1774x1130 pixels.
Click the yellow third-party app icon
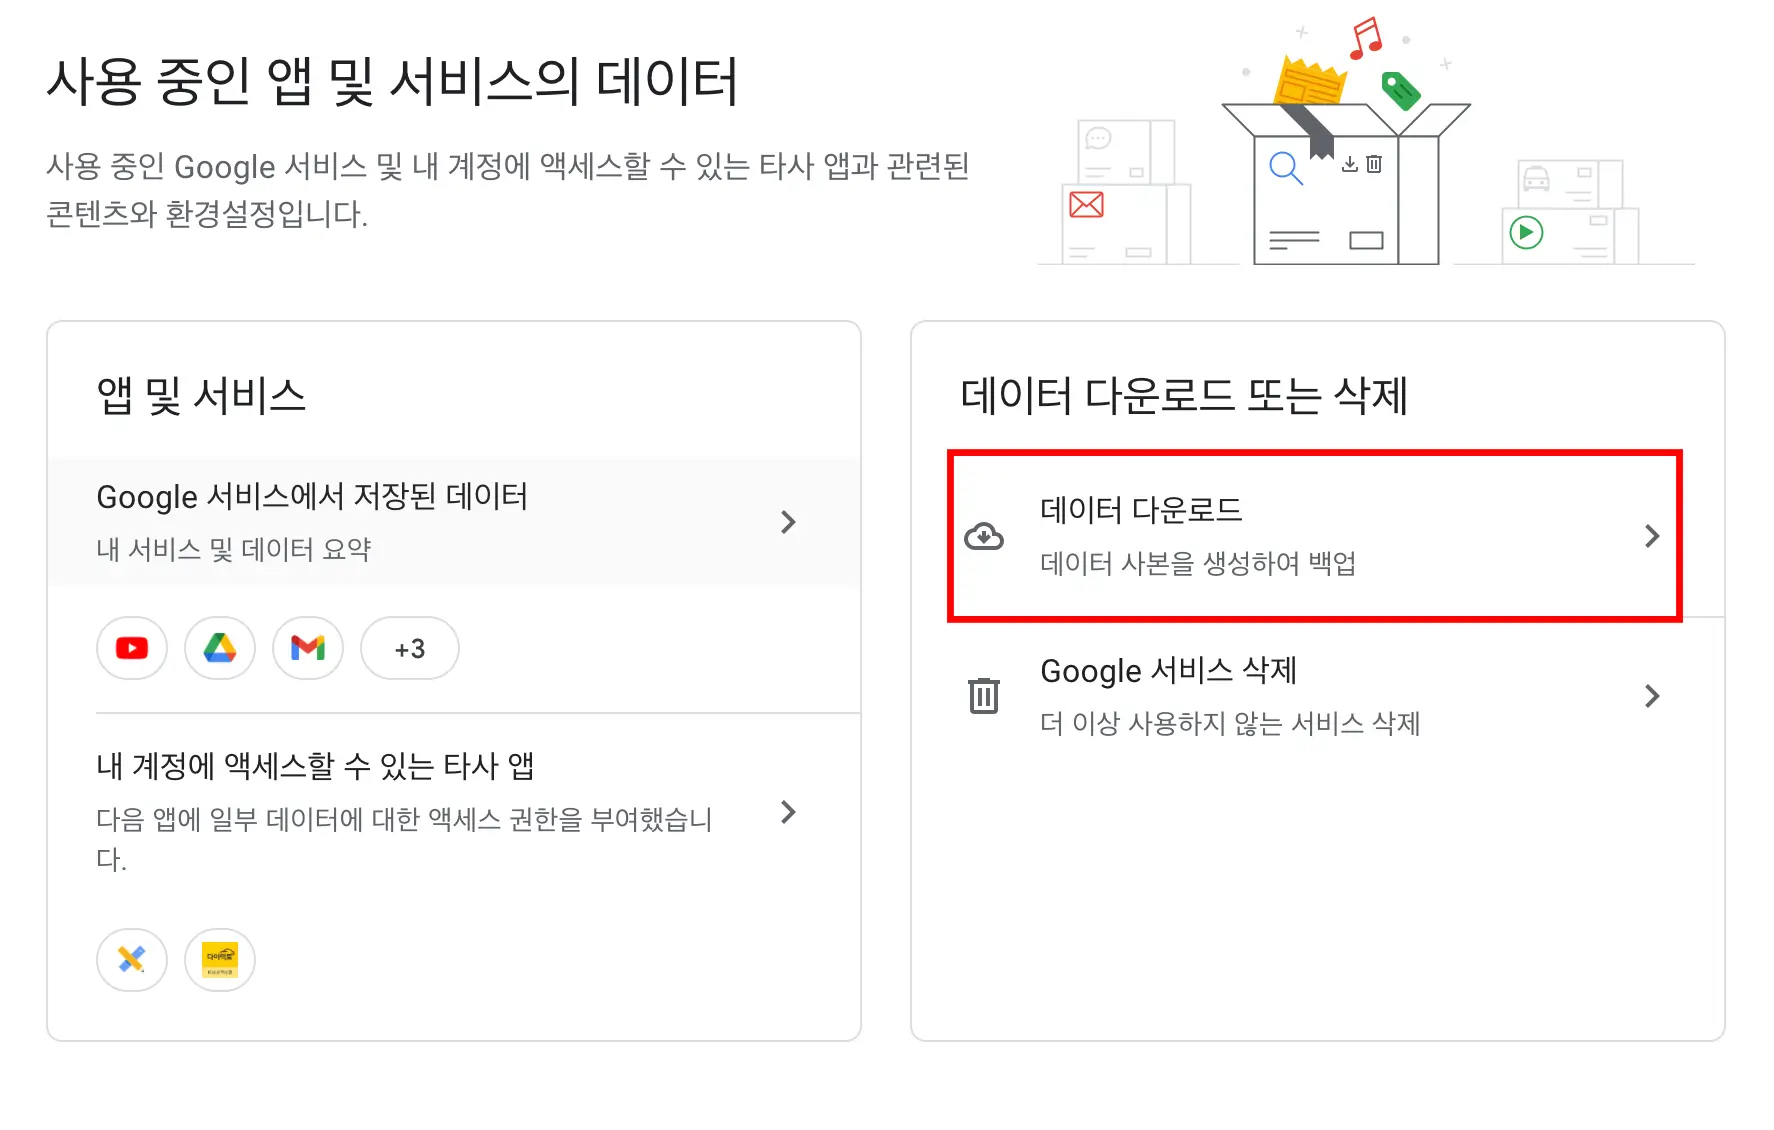tap(220, 960)
